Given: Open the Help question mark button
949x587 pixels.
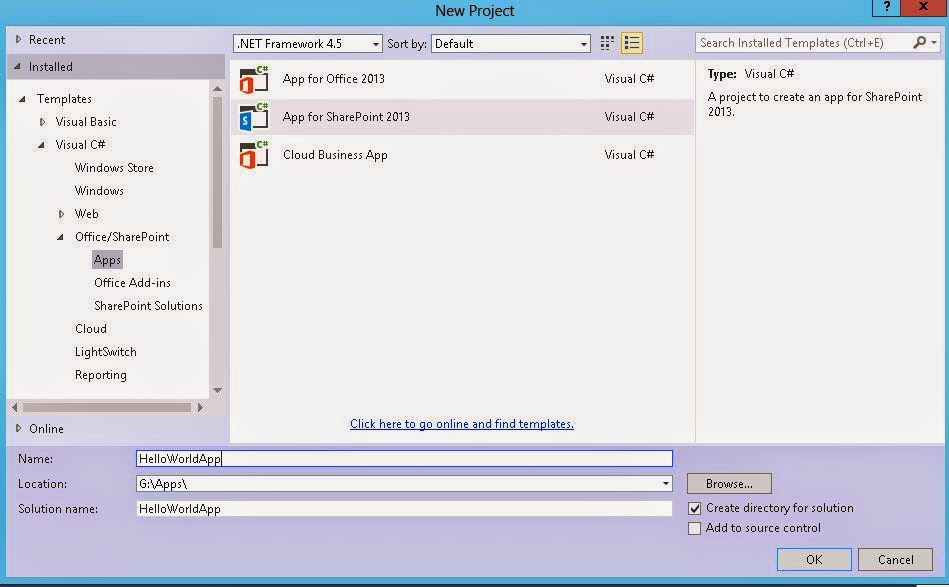Looking at the screenshot, I should pos(887,7).
